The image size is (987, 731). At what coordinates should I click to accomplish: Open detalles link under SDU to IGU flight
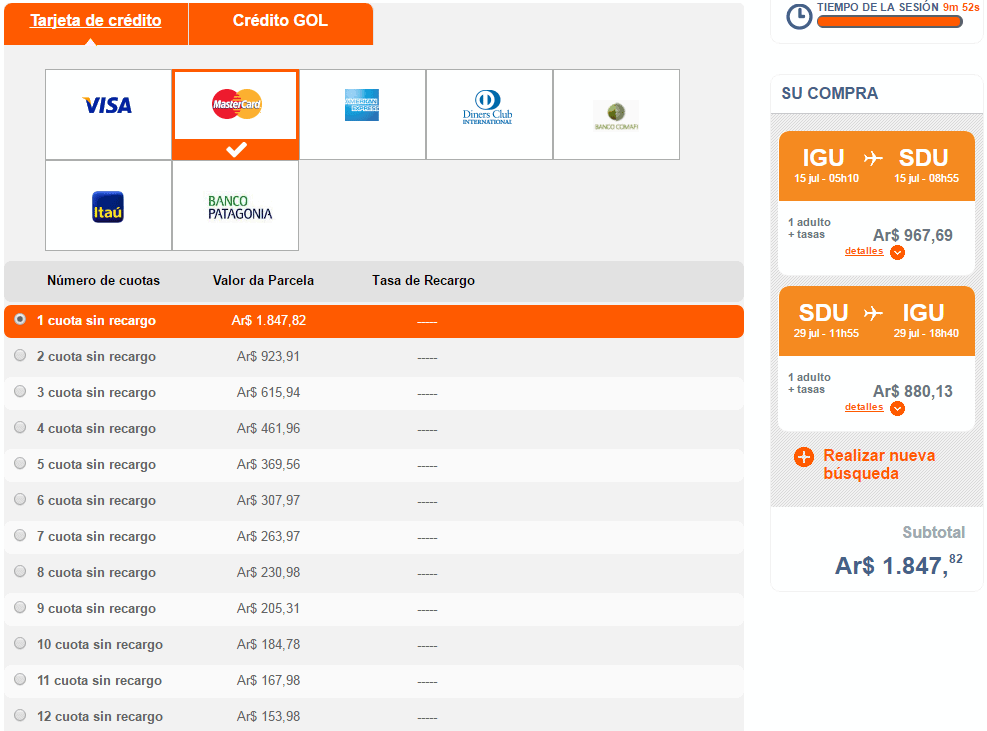tap(864, 407)
